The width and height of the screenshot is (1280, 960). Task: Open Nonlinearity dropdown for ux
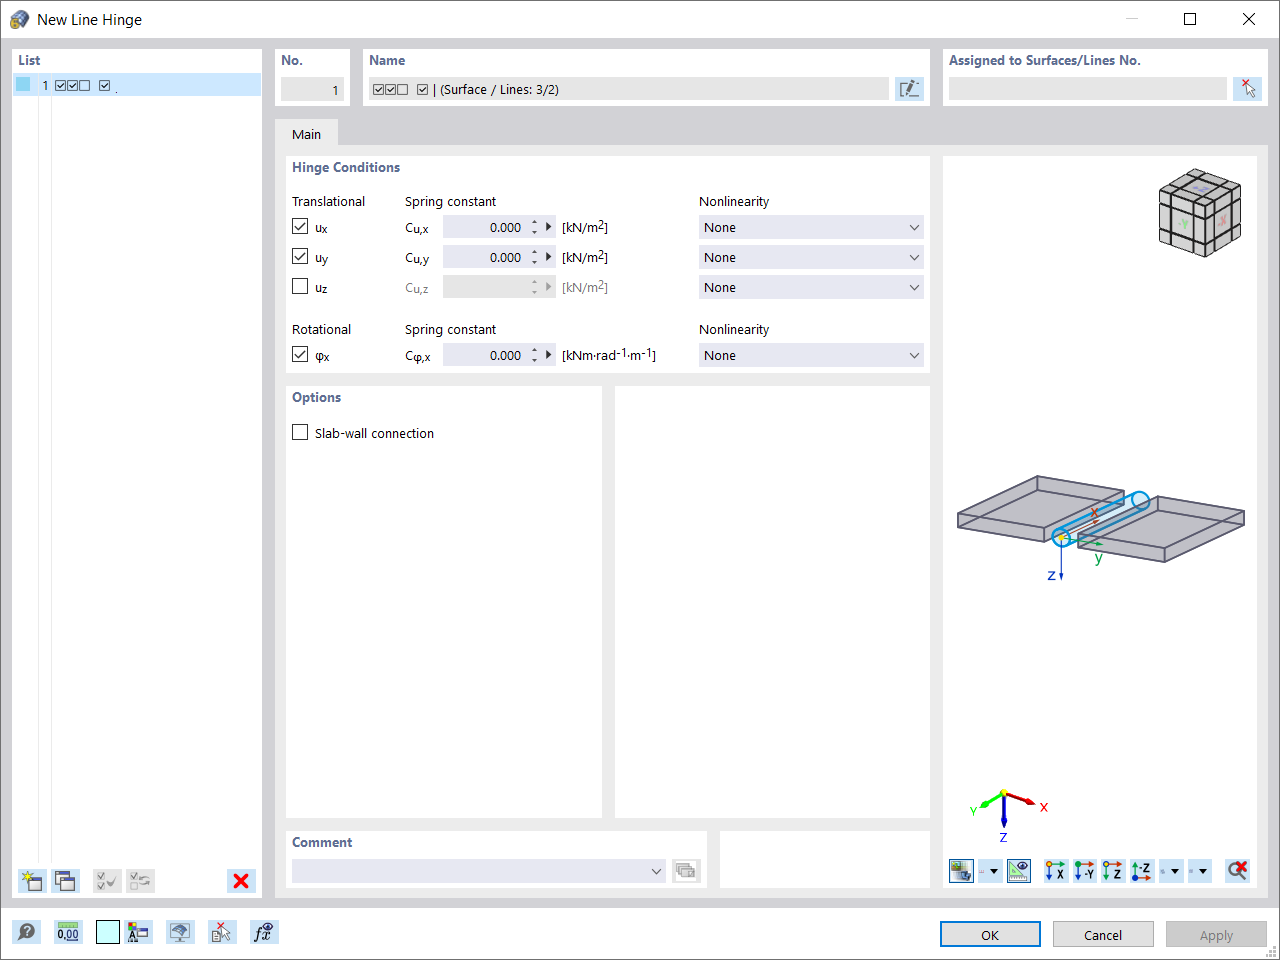811,227
